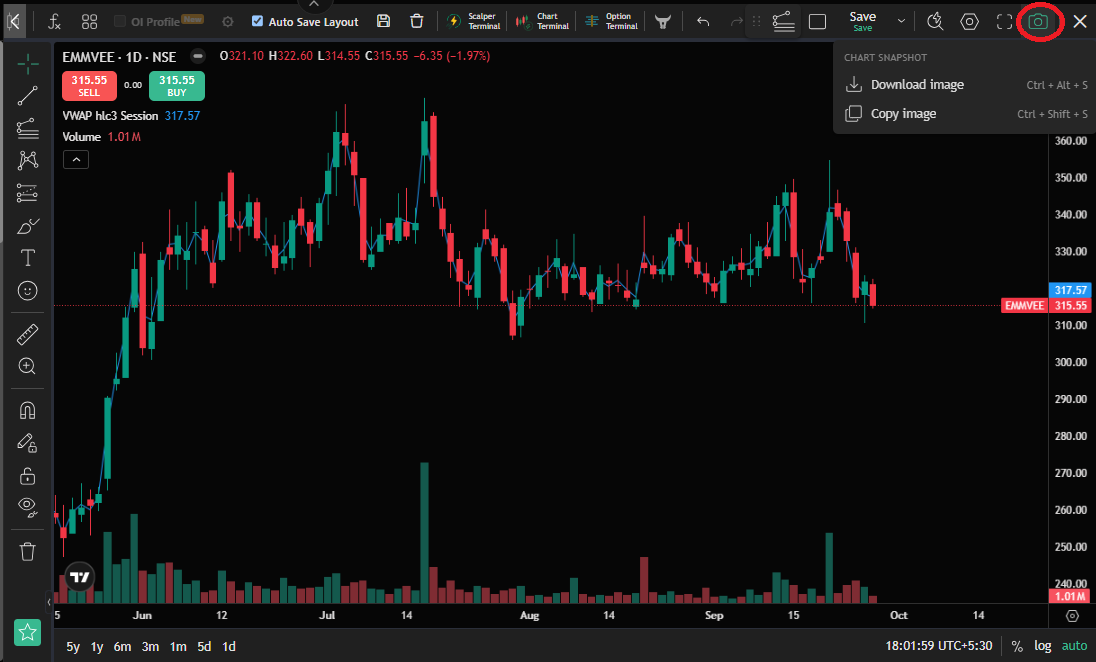1096x662 pixels.
Task: Switch to 5d time range
Action: [204, 647]
